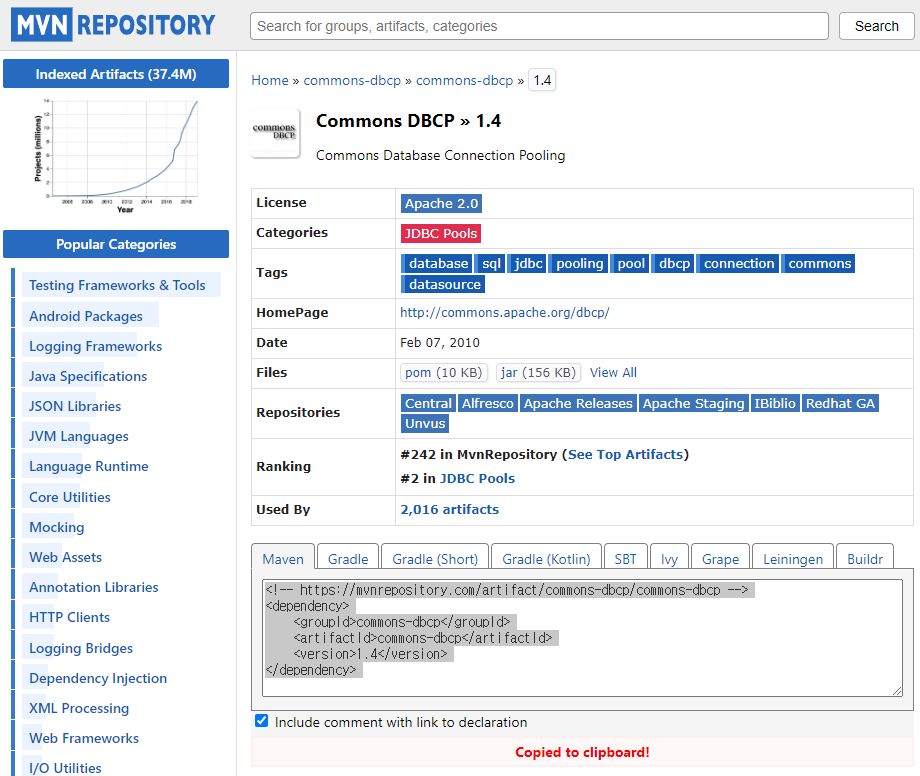Open the Apache Releases repository badge
The image size is (920, 776).
(578, 404)
